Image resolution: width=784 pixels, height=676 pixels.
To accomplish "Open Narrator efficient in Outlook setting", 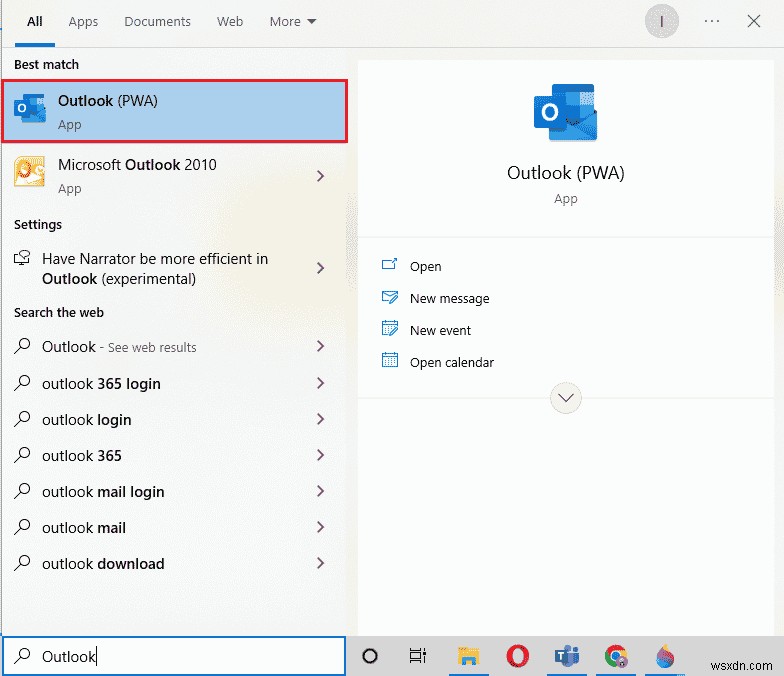I will (174, 268).
